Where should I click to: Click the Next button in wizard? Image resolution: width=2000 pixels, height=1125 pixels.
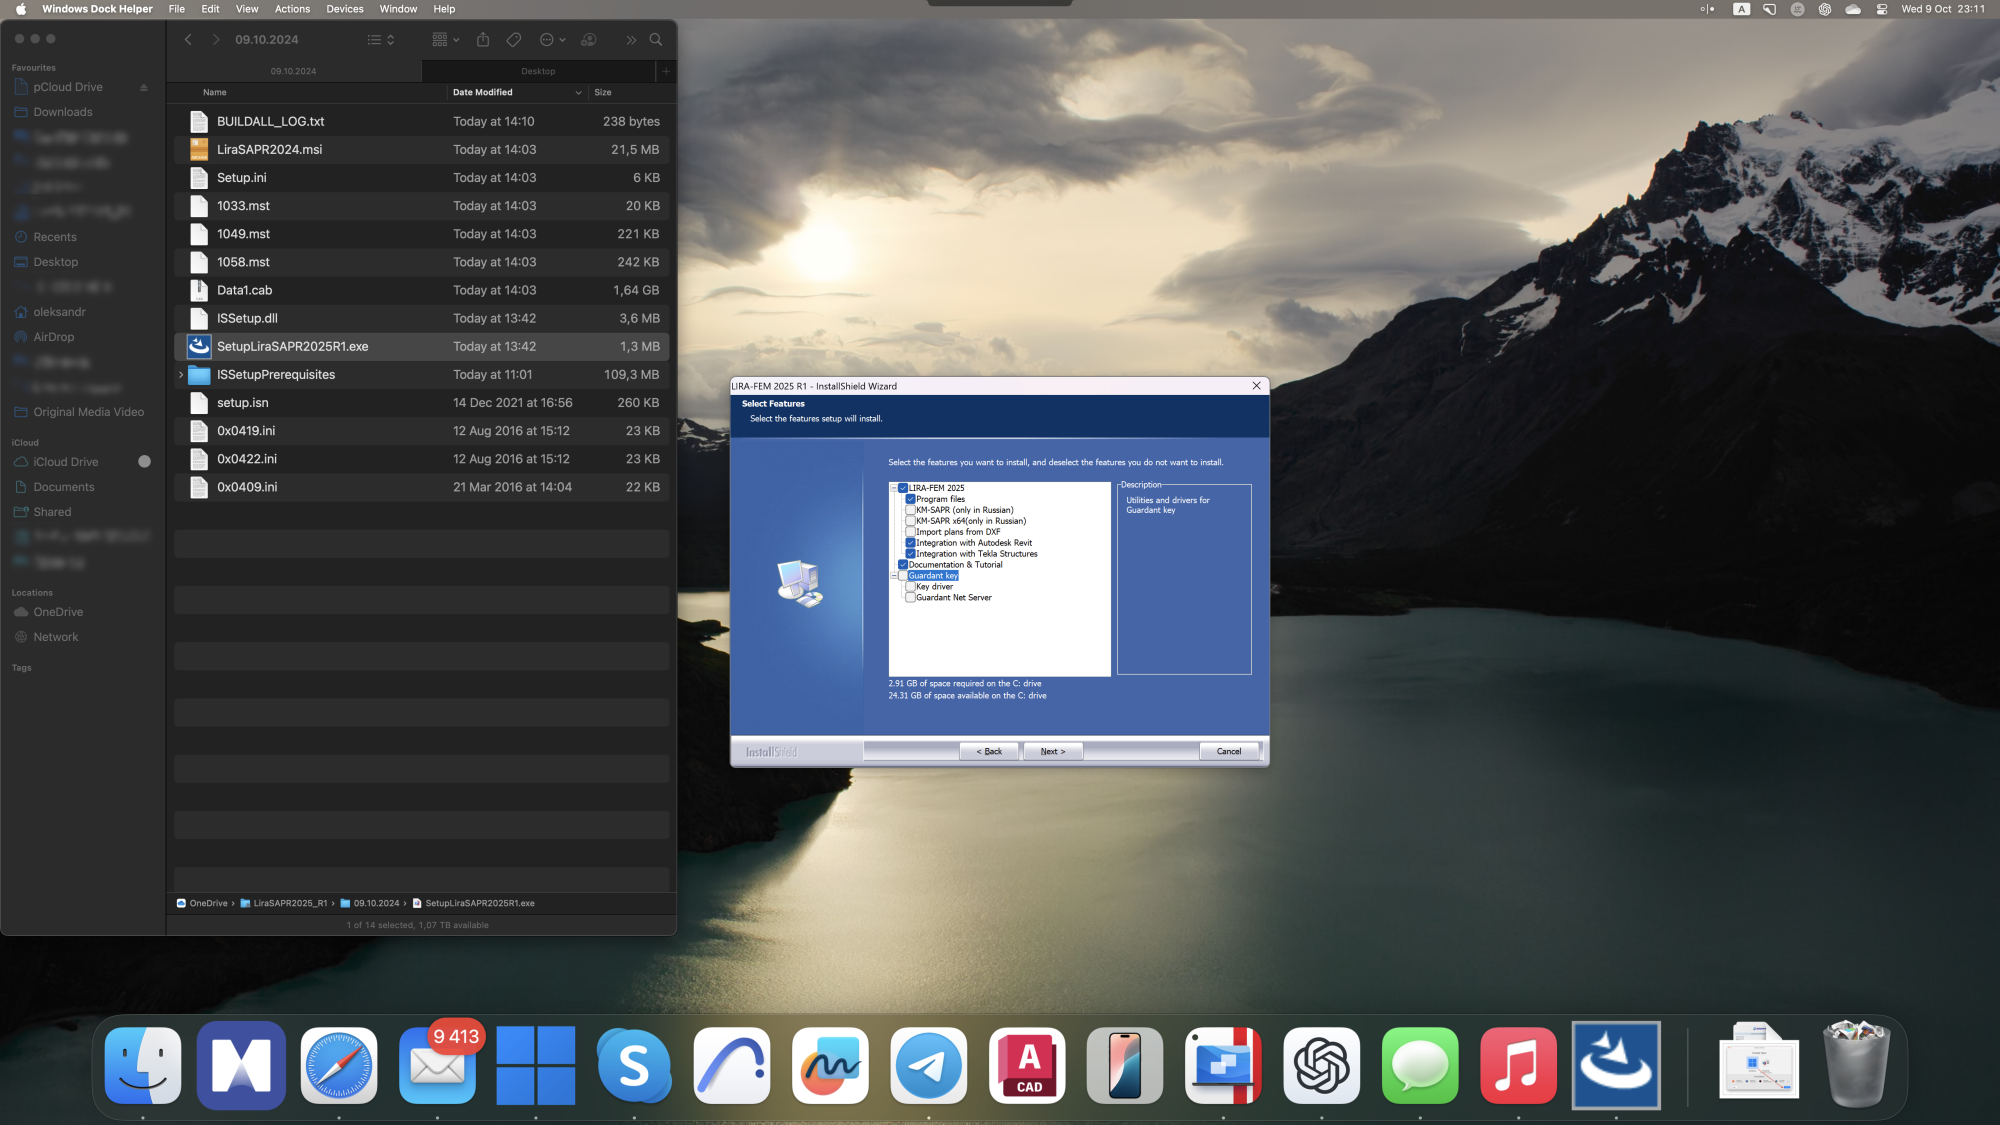pyautogui.click(x=1052, y=751)
